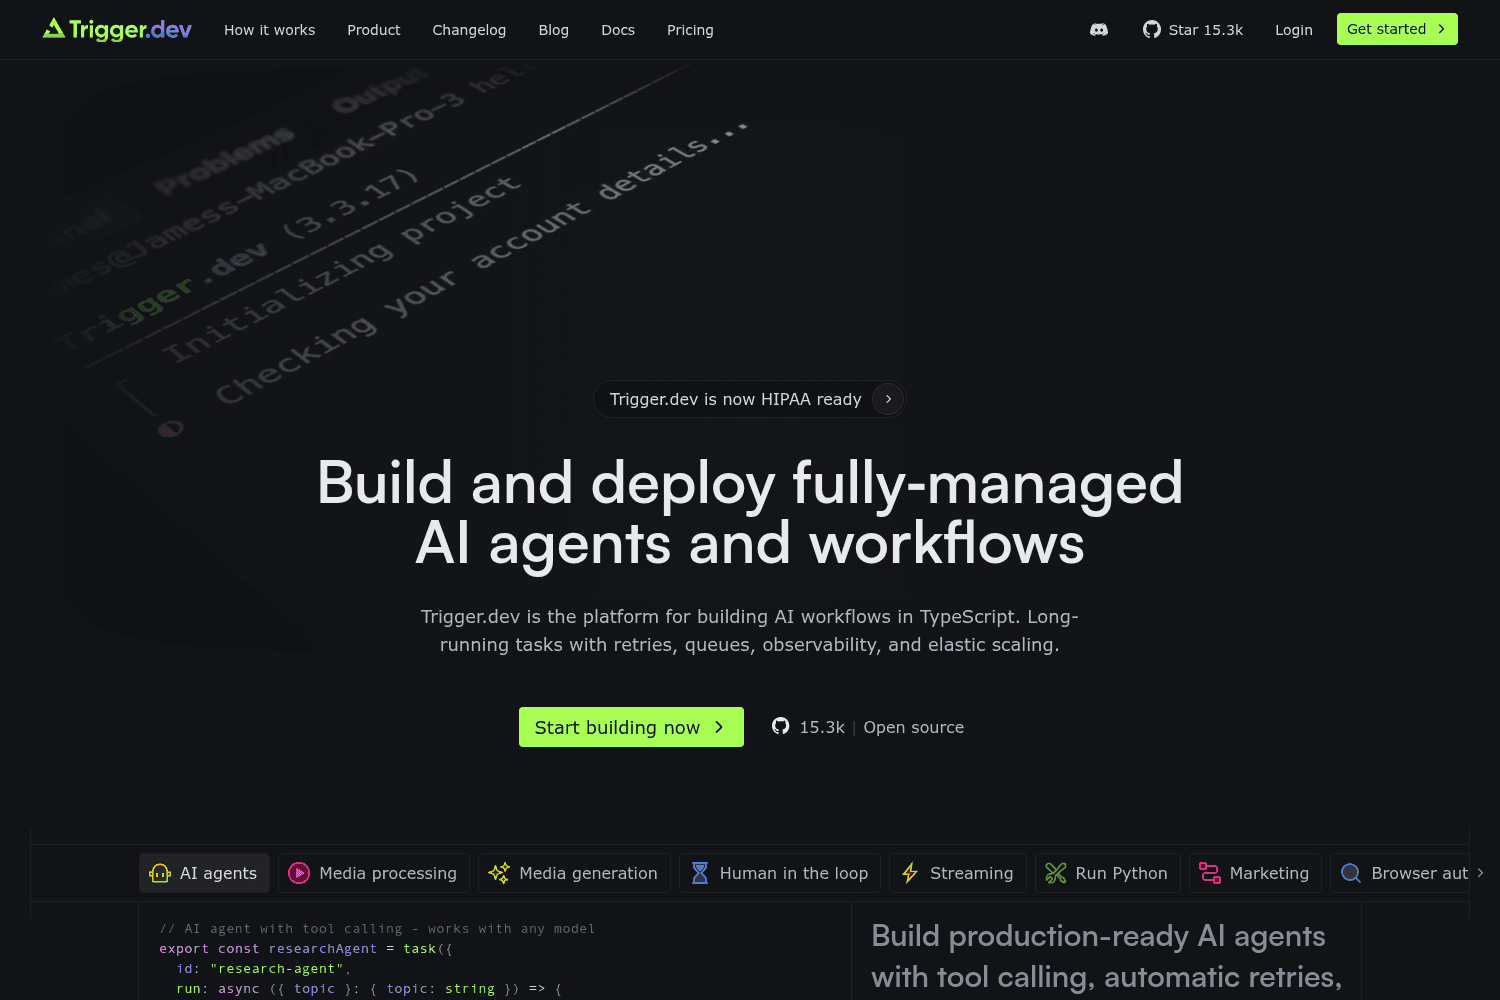Click the GitHub icon next to 15.3k Open source

(781, 726)
